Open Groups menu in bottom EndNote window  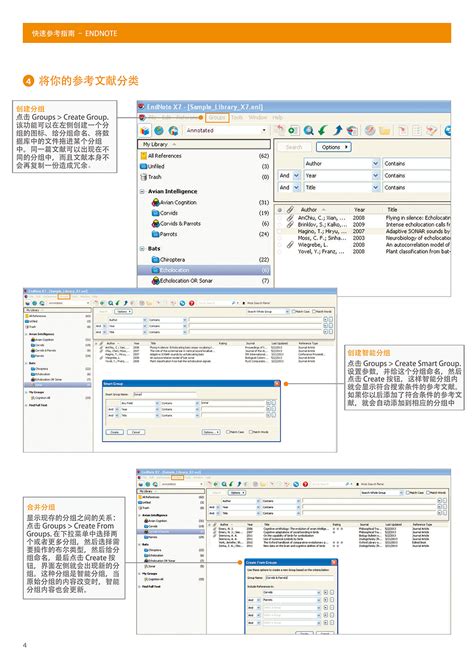[x=177, y=477]
